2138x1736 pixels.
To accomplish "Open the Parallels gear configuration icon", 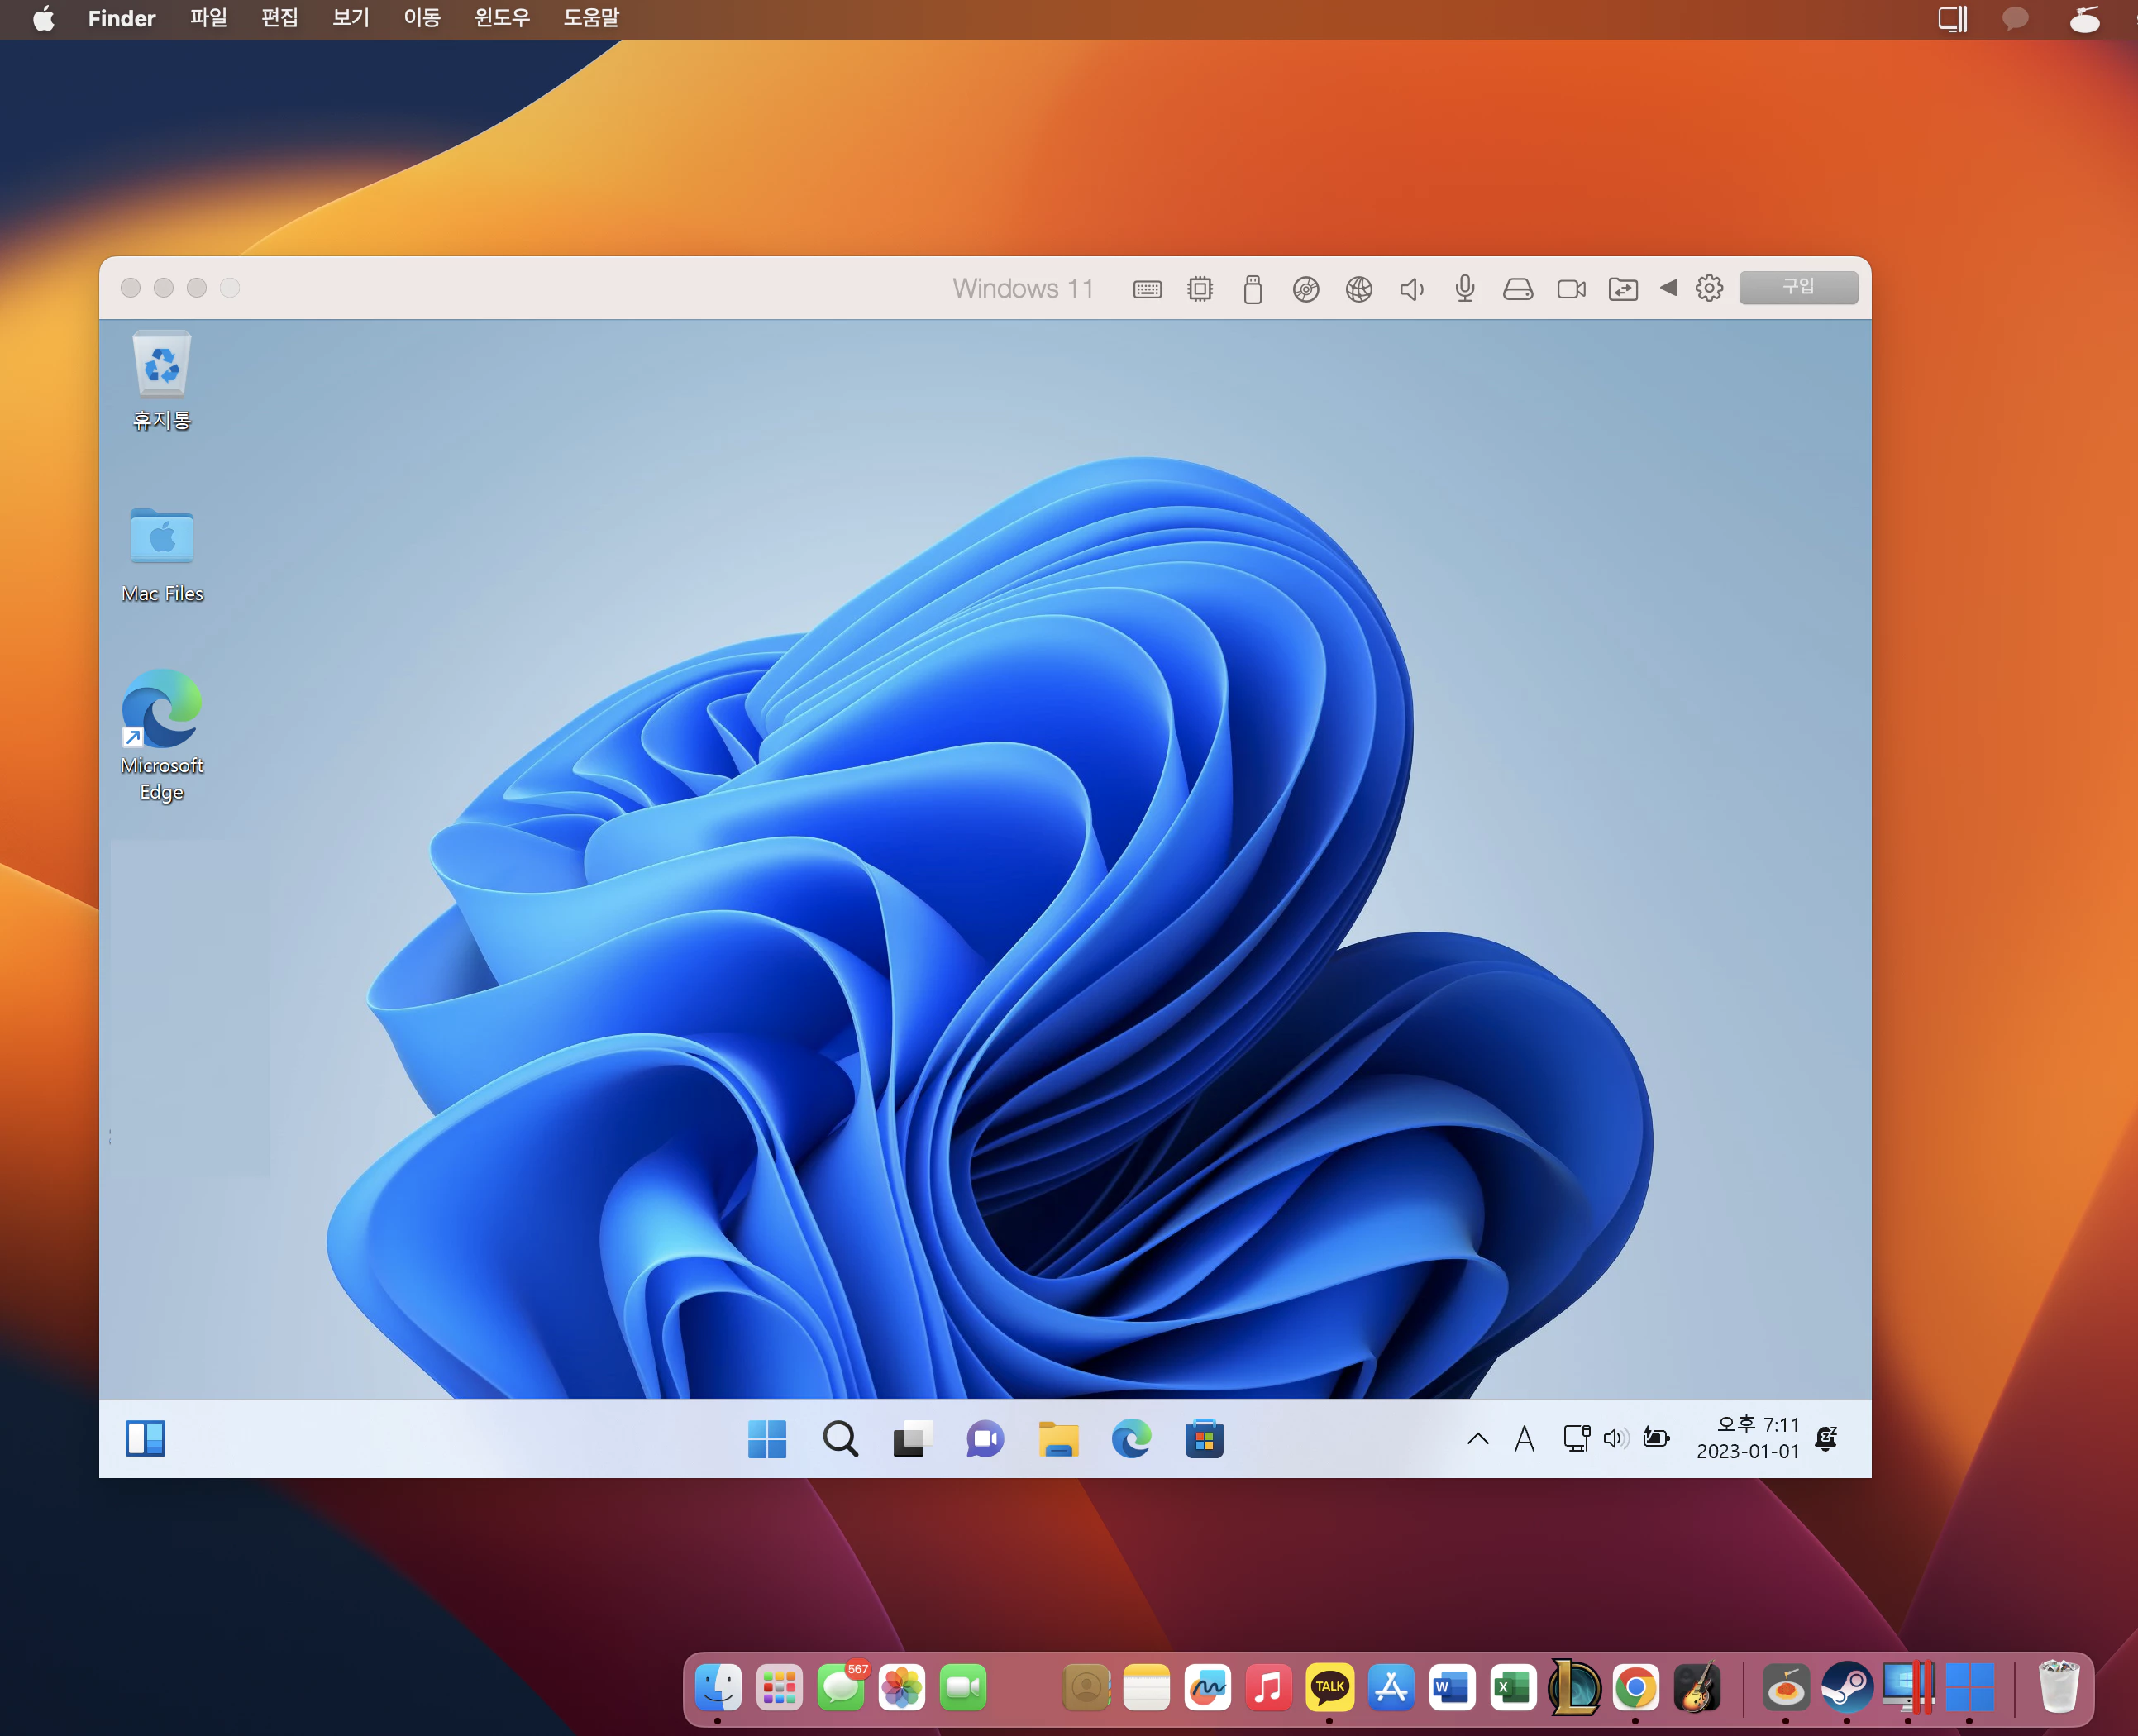I will click(1709, 288).
